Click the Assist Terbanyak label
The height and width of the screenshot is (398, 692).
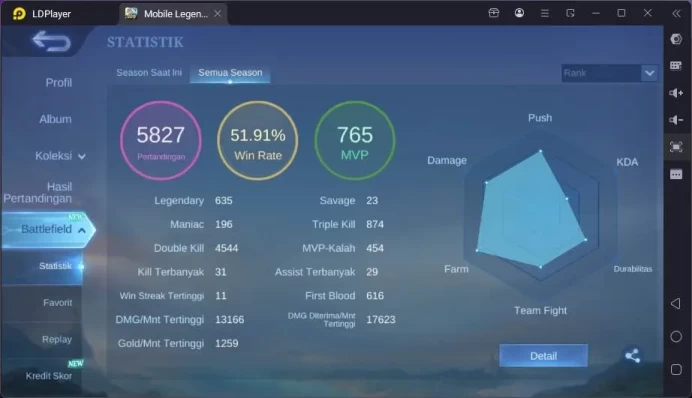point(315,272)
